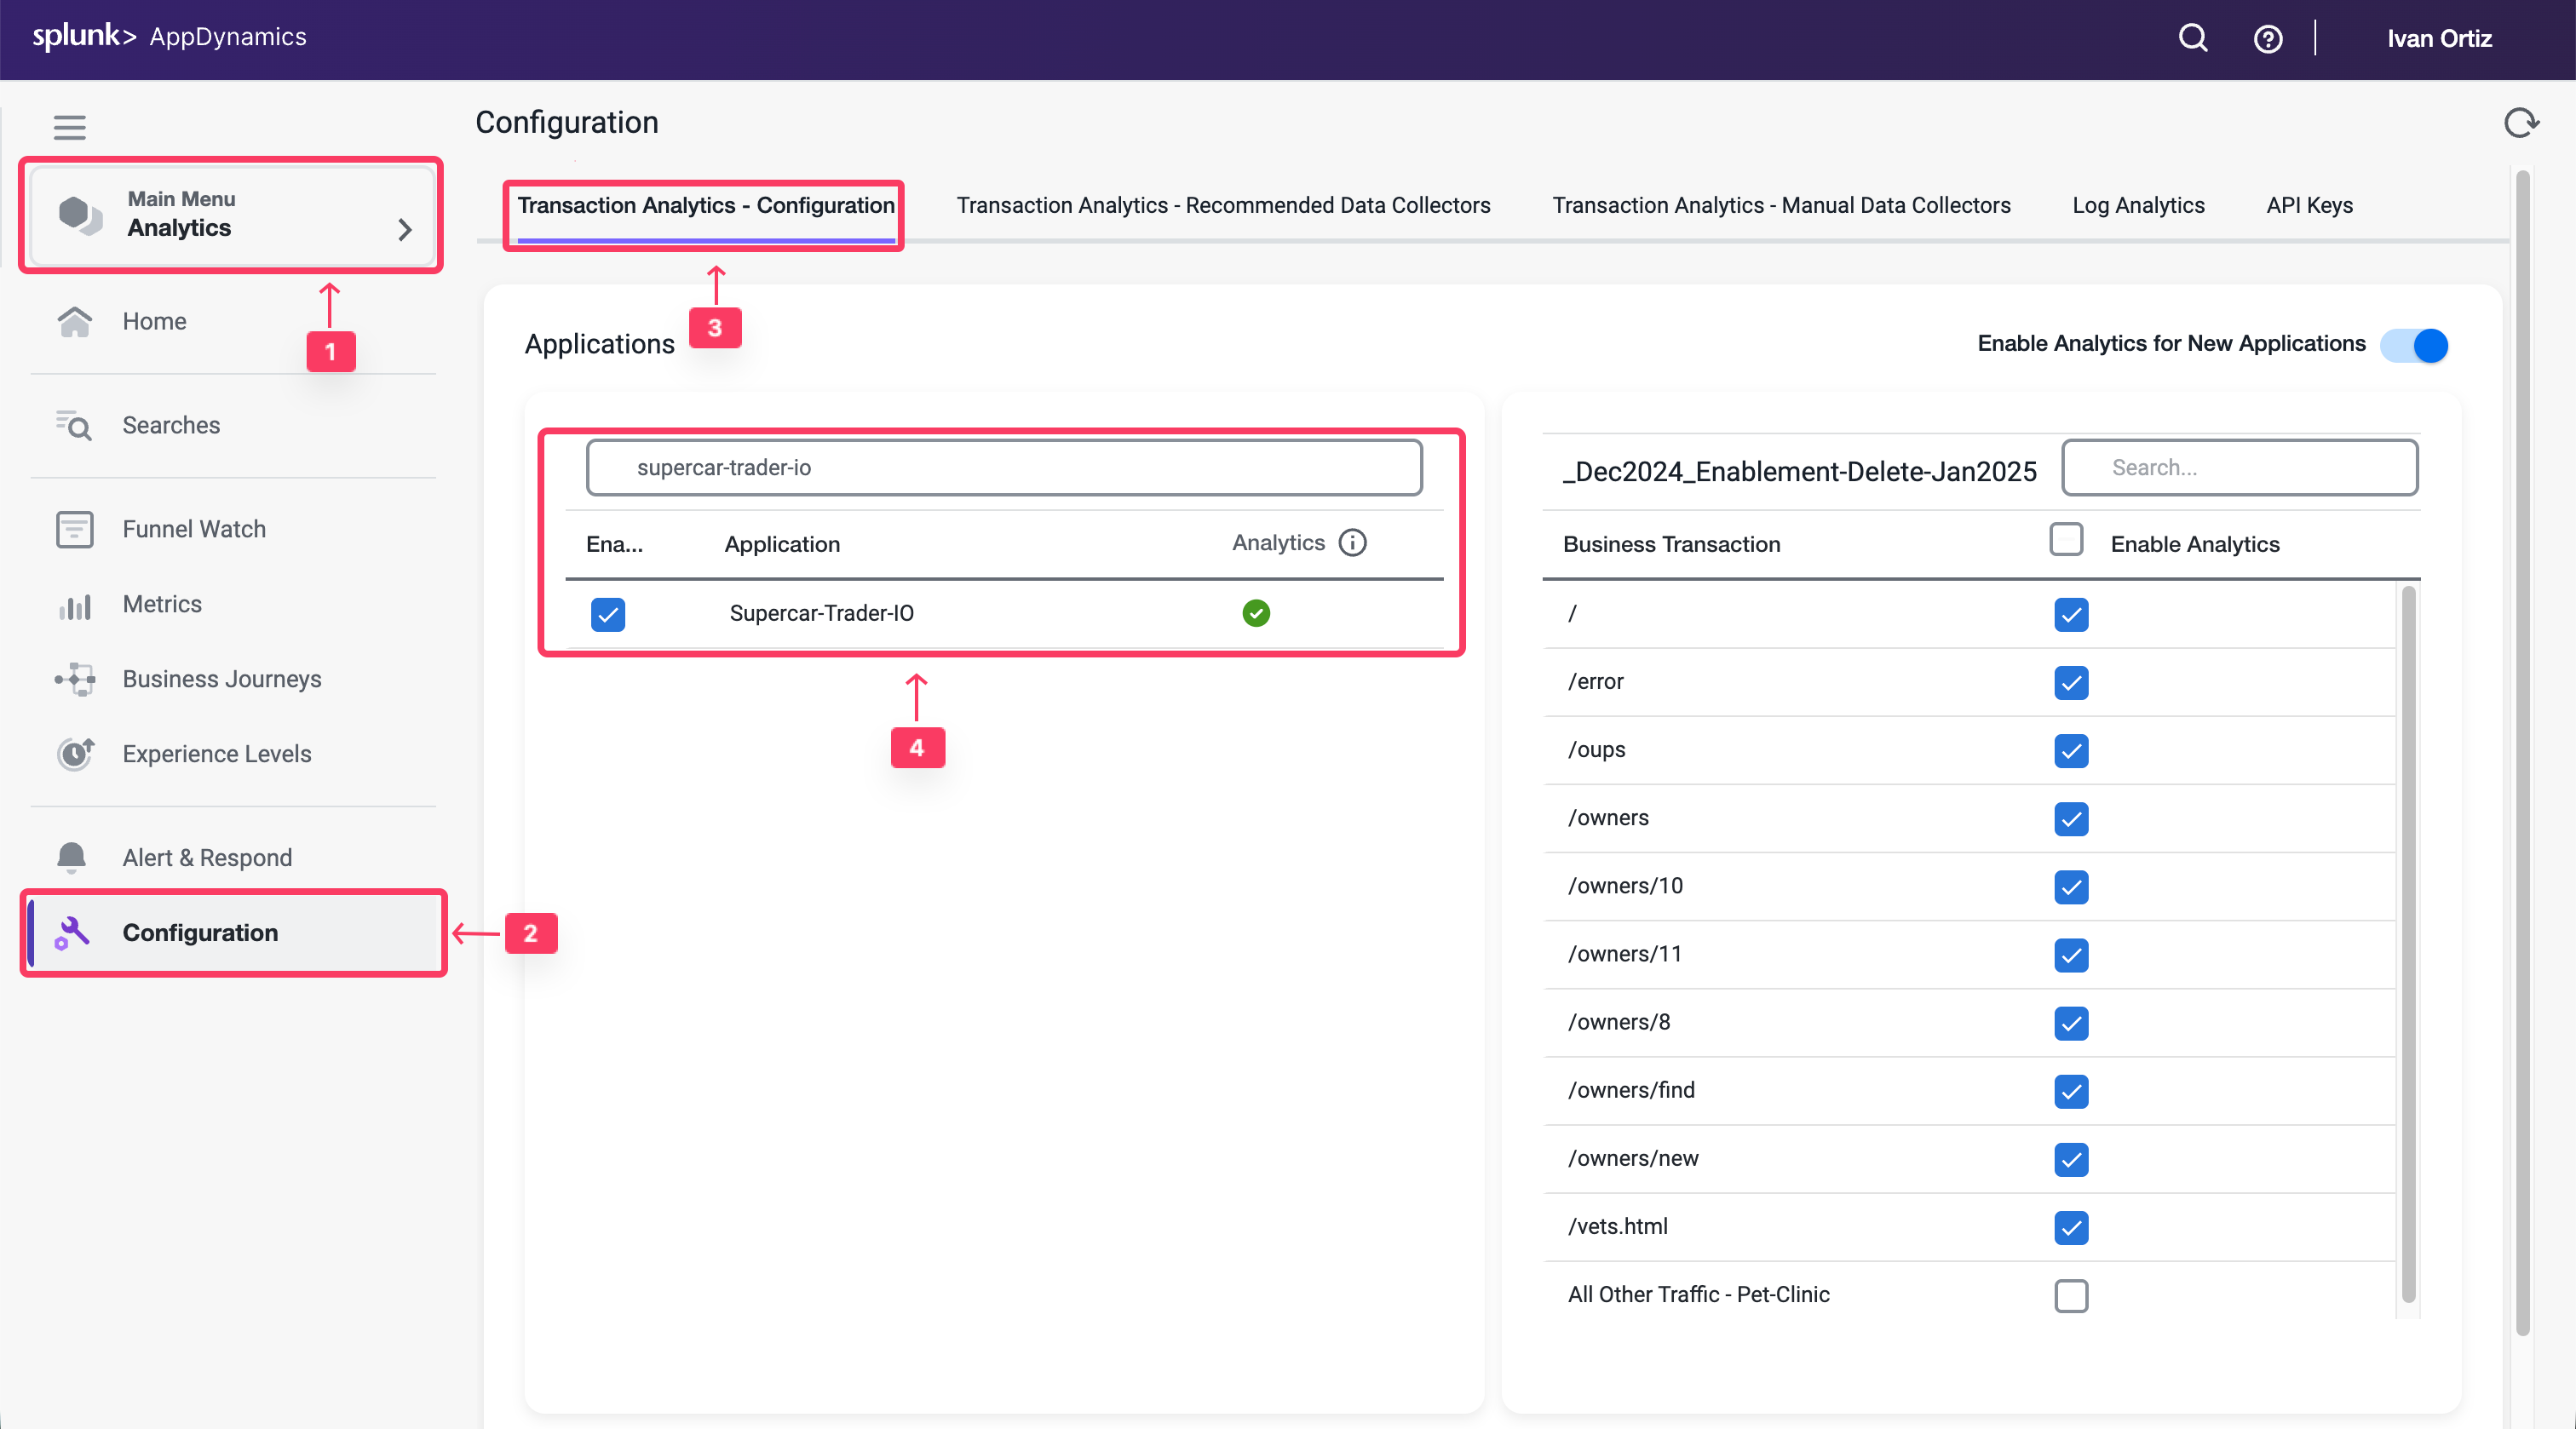Image resolution: width=2576 pixels, height=1429 pixels.
Task: Refresh the Configuration page
Action: click(x=2522, y=122)
